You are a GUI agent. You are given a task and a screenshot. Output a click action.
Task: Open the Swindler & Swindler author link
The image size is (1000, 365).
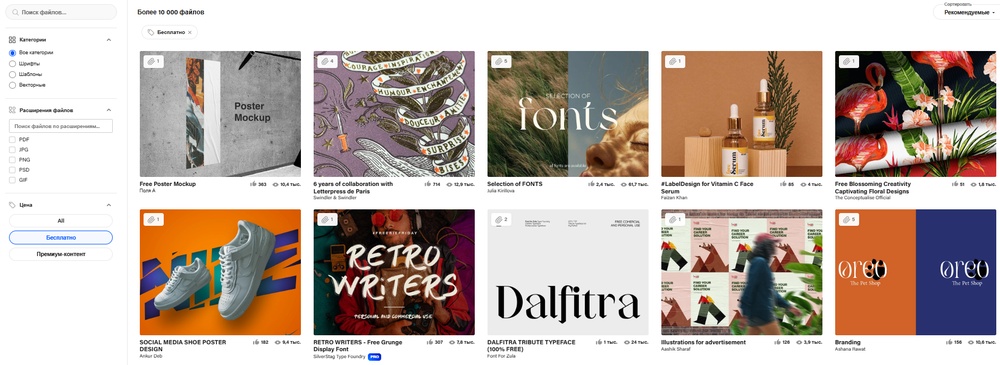pos(334,198)
